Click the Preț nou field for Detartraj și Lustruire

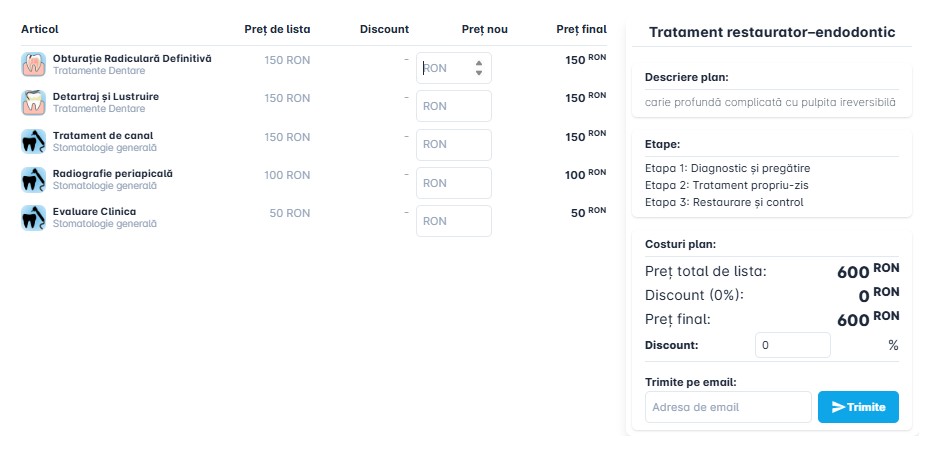453,106
